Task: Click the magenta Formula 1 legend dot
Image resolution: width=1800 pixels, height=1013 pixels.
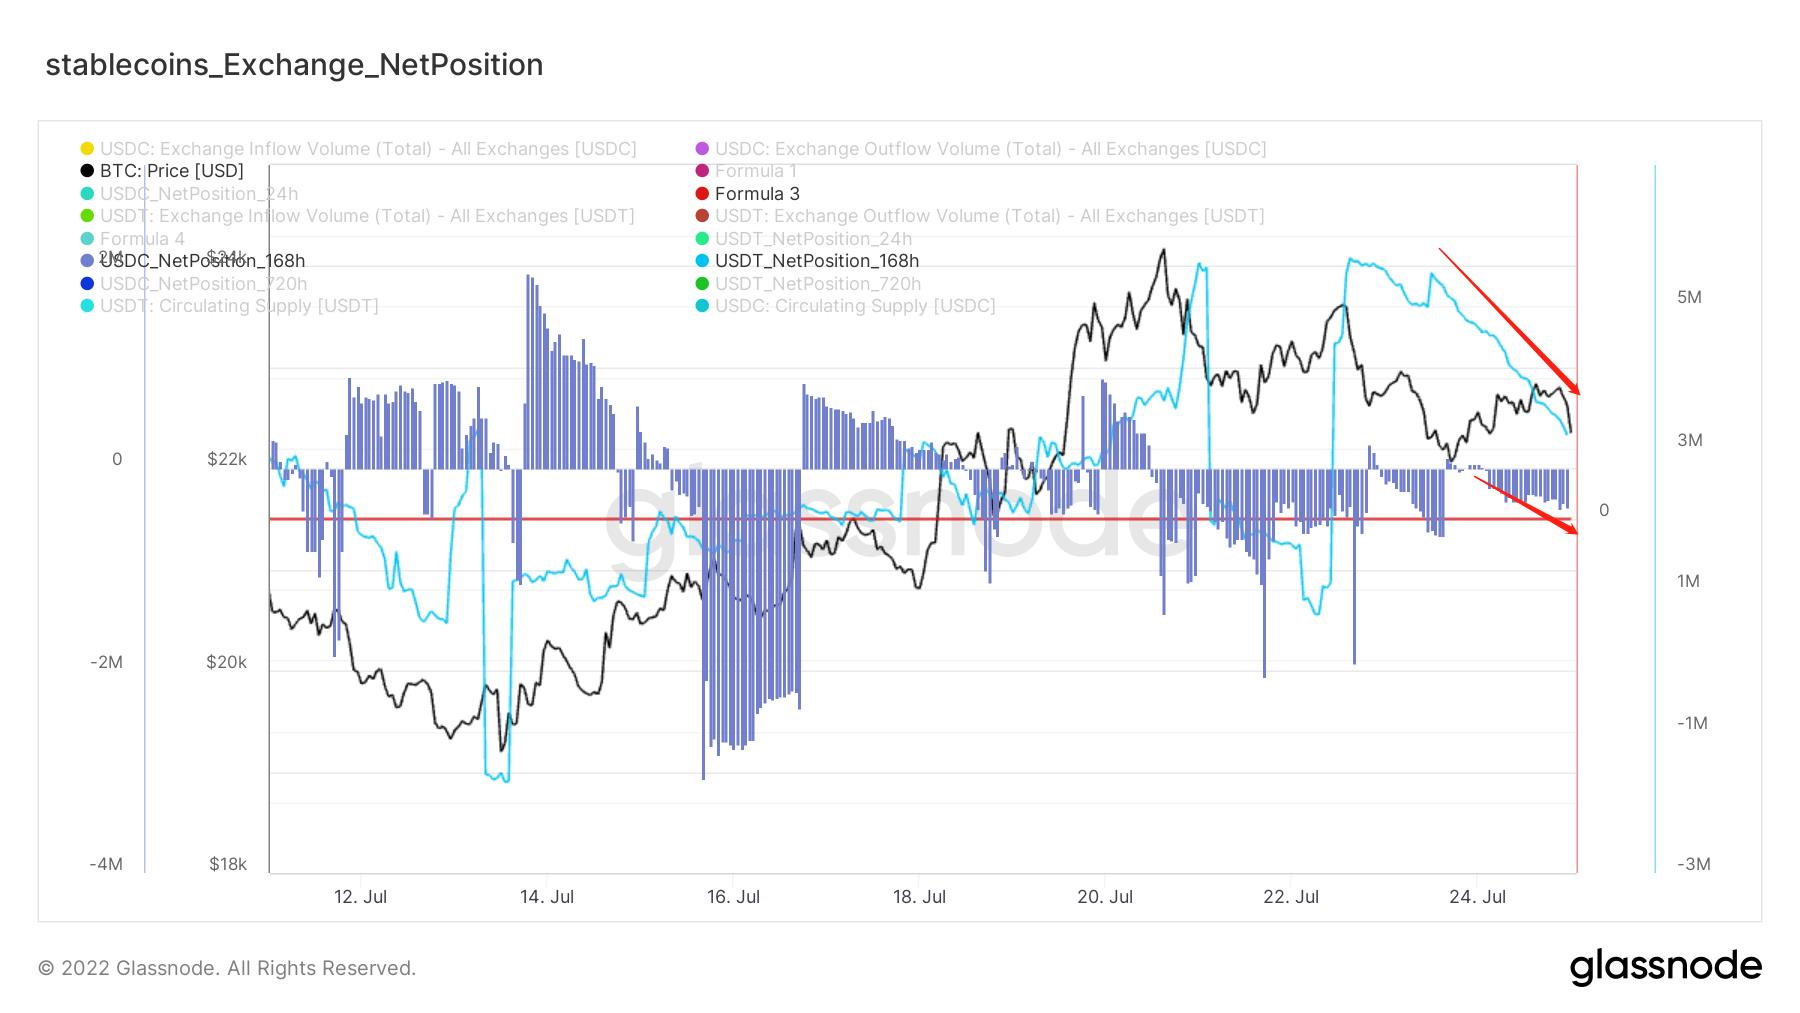Action: (702, 171)
